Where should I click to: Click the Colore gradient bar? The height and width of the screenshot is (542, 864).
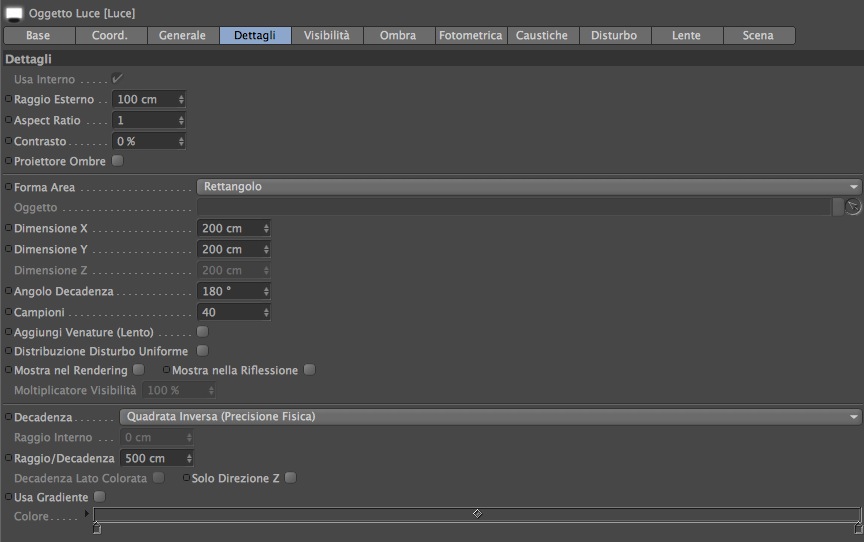point(477,514)
